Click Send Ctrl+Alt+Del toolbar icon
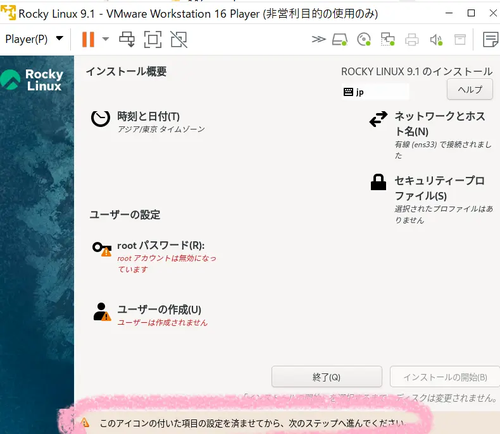The height and width of the screenshot is (434, 500). tap(127, 39)
